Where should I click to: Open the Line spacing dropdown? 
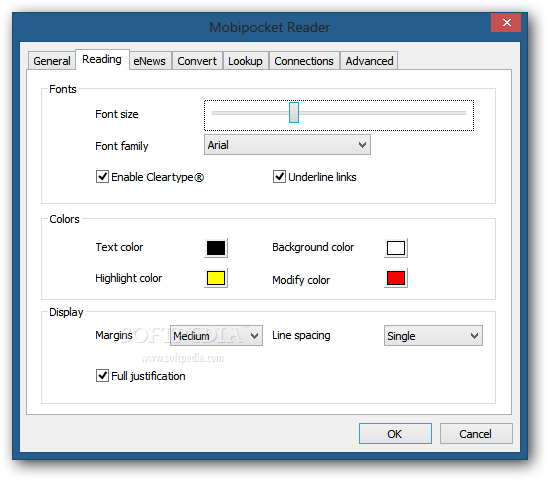(433, 336)
